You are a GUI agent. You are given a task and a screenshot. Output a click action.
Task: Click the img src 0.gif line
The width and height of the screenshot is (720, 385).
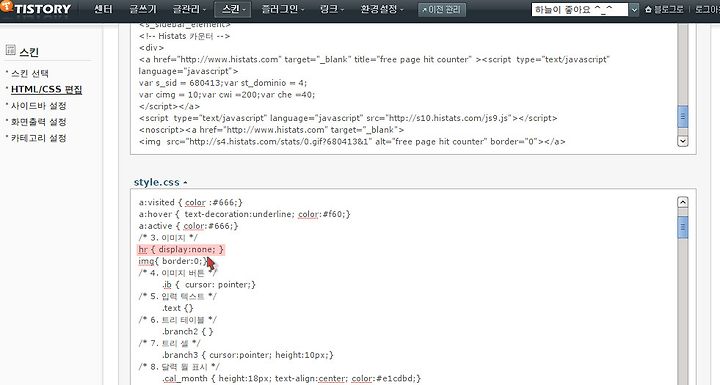352,142
